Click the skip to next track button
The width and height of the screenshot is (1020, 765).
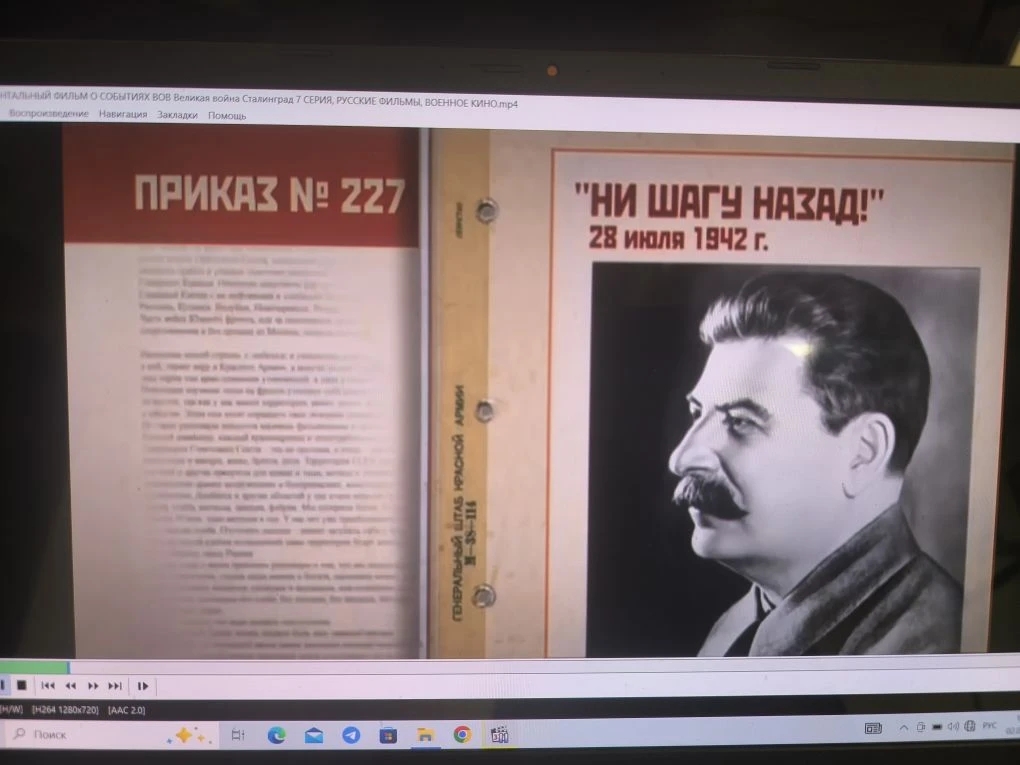115,686
